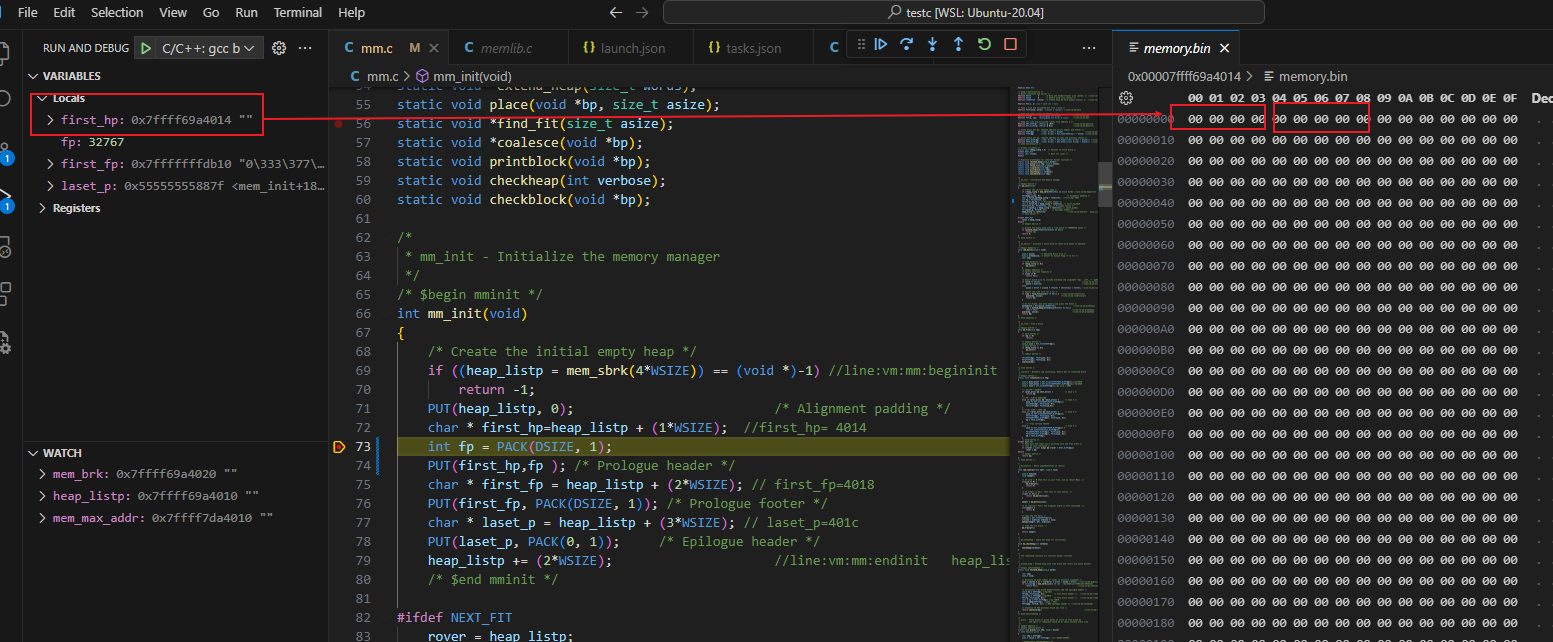Click the Continue debug button
The image size is (1553, 642).
(x=881, y=45)
